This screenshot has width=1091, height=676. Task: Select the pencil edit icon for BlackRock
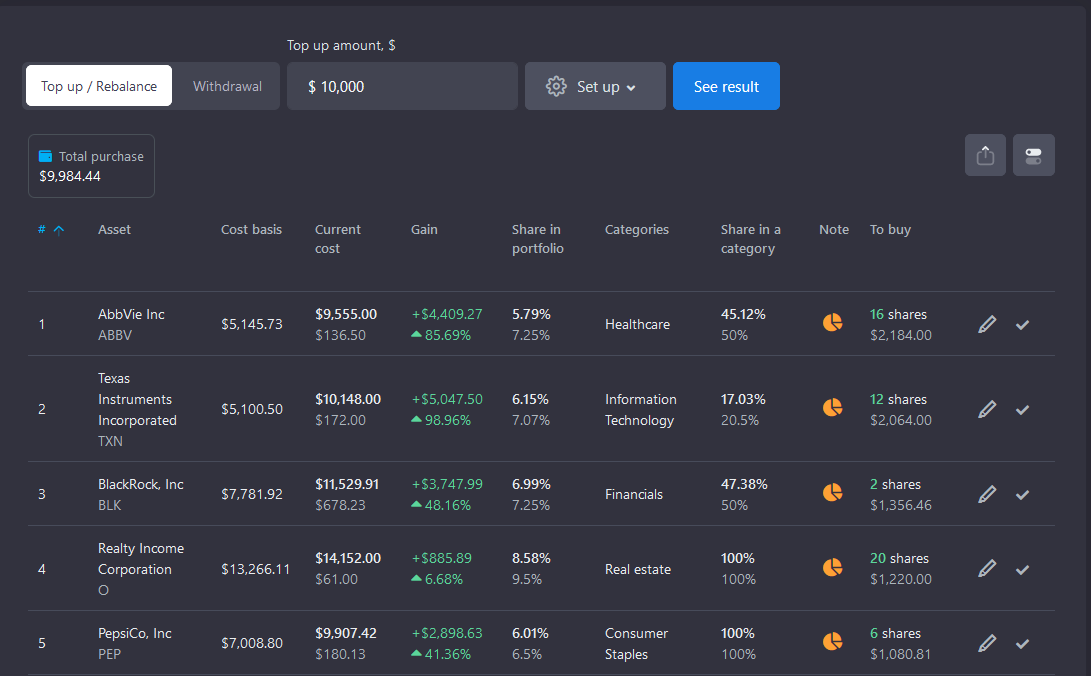987,493
